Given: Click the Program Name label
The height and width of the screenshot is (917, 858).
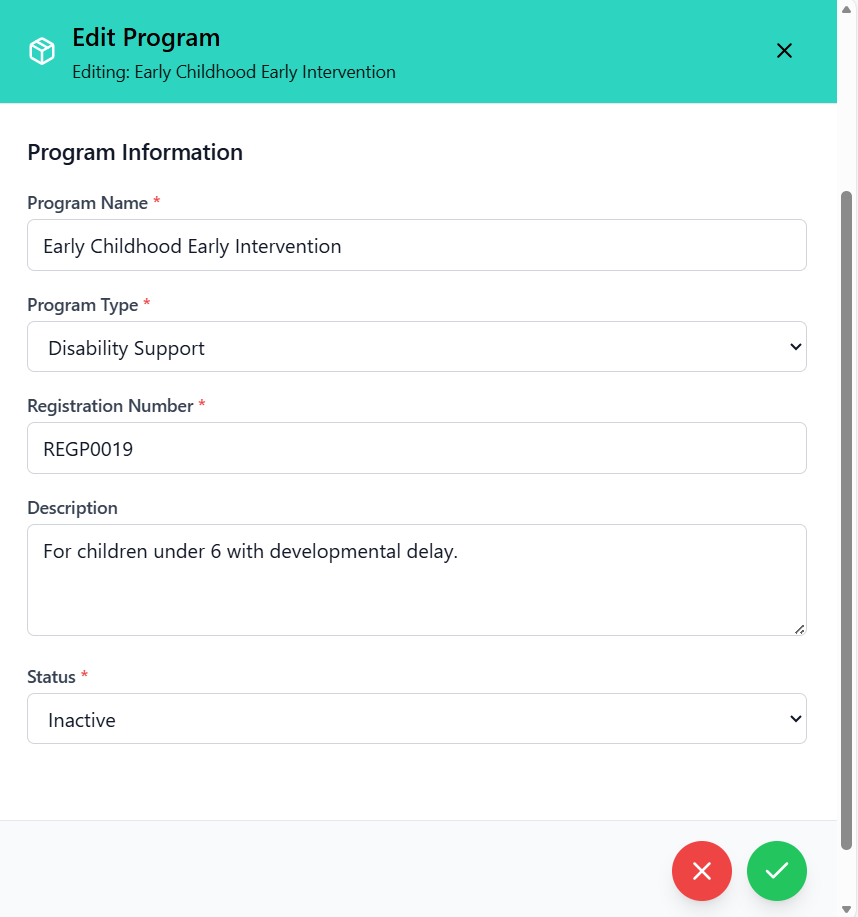Looking at the screenshot, I should [87, 203].
